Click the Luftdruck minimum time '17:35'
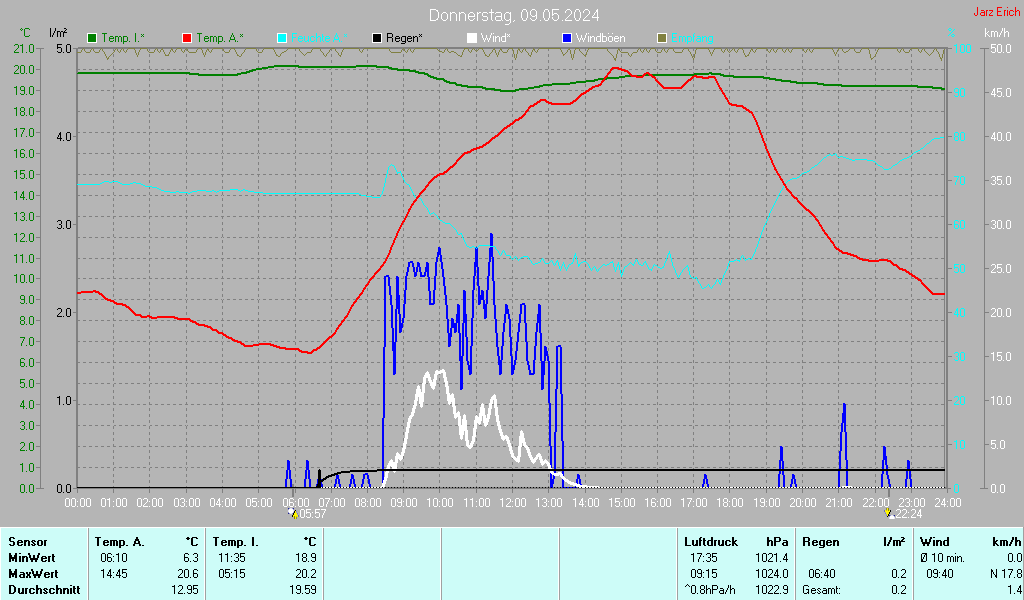 click(x=704, y=558)
